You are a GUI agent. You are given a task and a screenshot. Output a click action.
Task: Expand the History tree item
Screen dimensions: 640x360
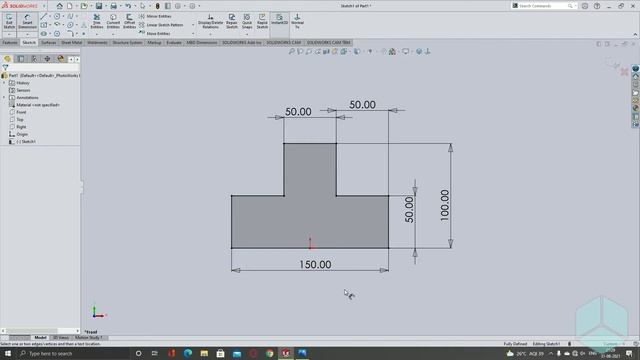4,83
